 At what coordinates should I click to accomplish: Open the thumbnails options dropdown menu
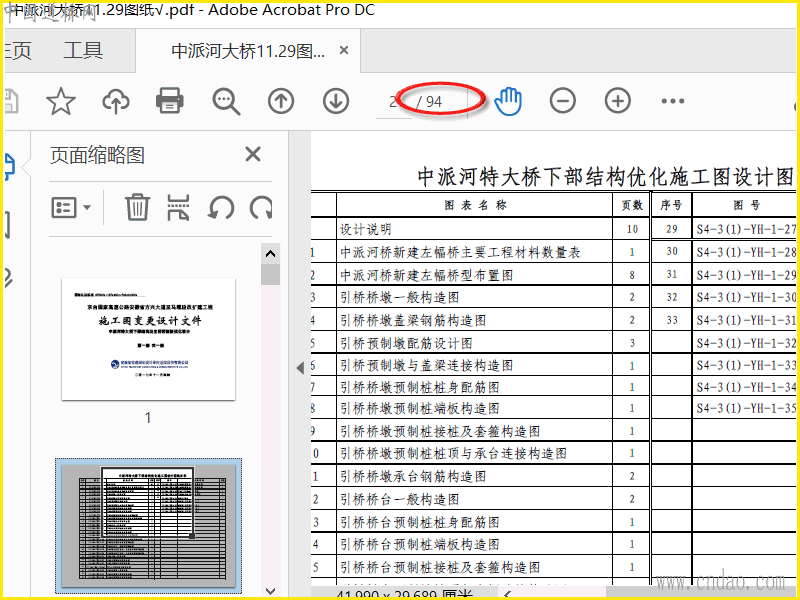tap(71, 208)
